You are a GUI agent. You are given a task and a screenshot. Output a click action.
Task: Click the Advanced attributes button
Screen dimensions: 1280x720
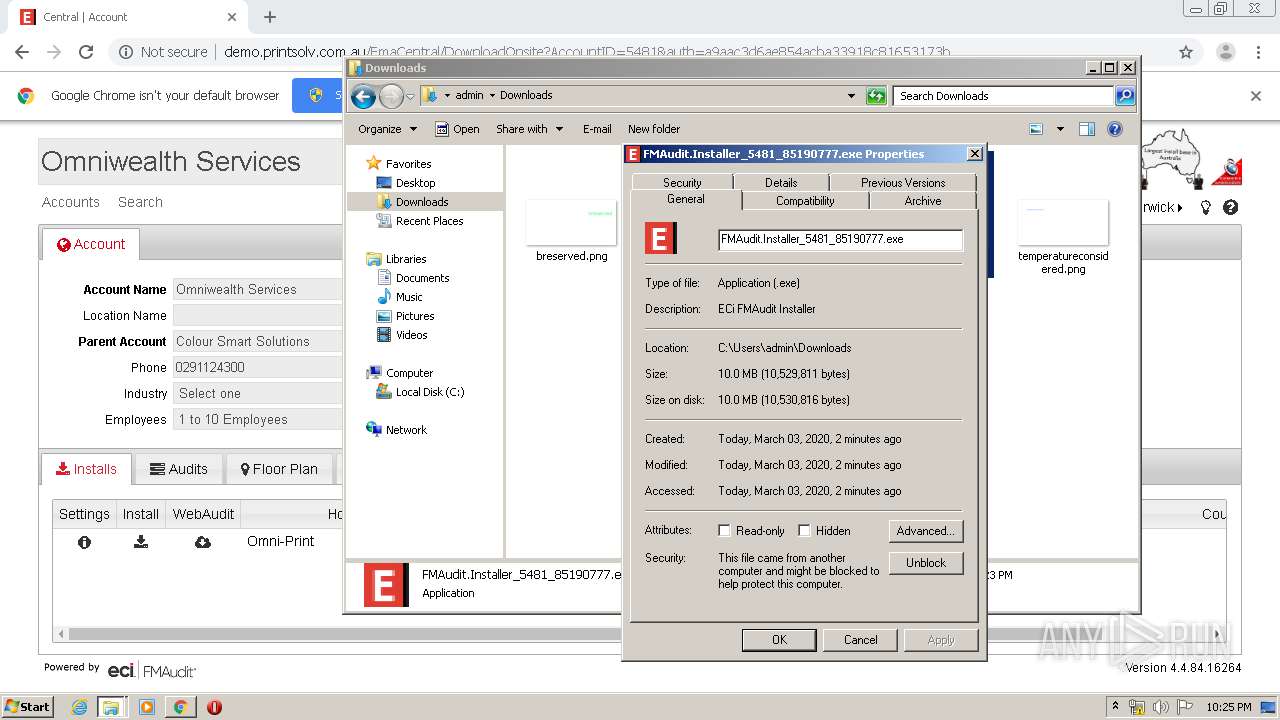926,531
